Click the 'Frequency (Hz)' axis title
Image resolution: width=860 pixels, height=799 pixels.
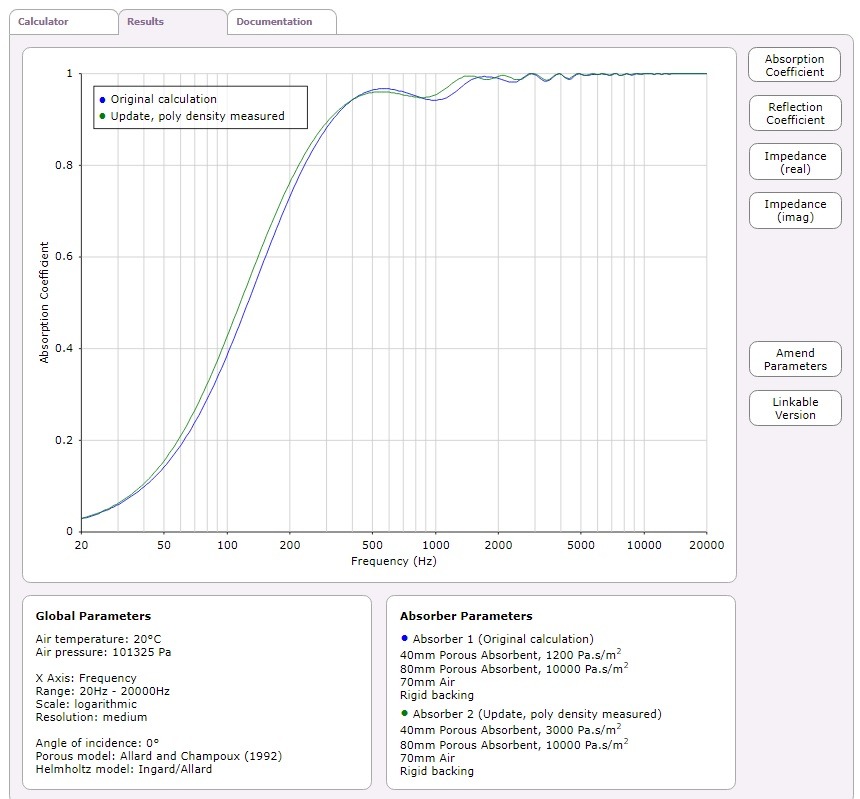tap(394, 561)
